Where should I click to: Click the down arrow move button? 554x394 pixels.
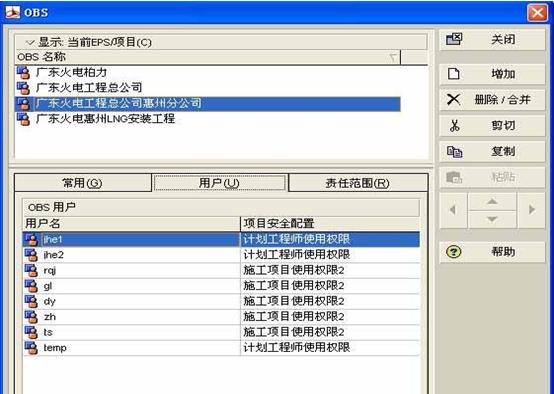click(492, 219)
